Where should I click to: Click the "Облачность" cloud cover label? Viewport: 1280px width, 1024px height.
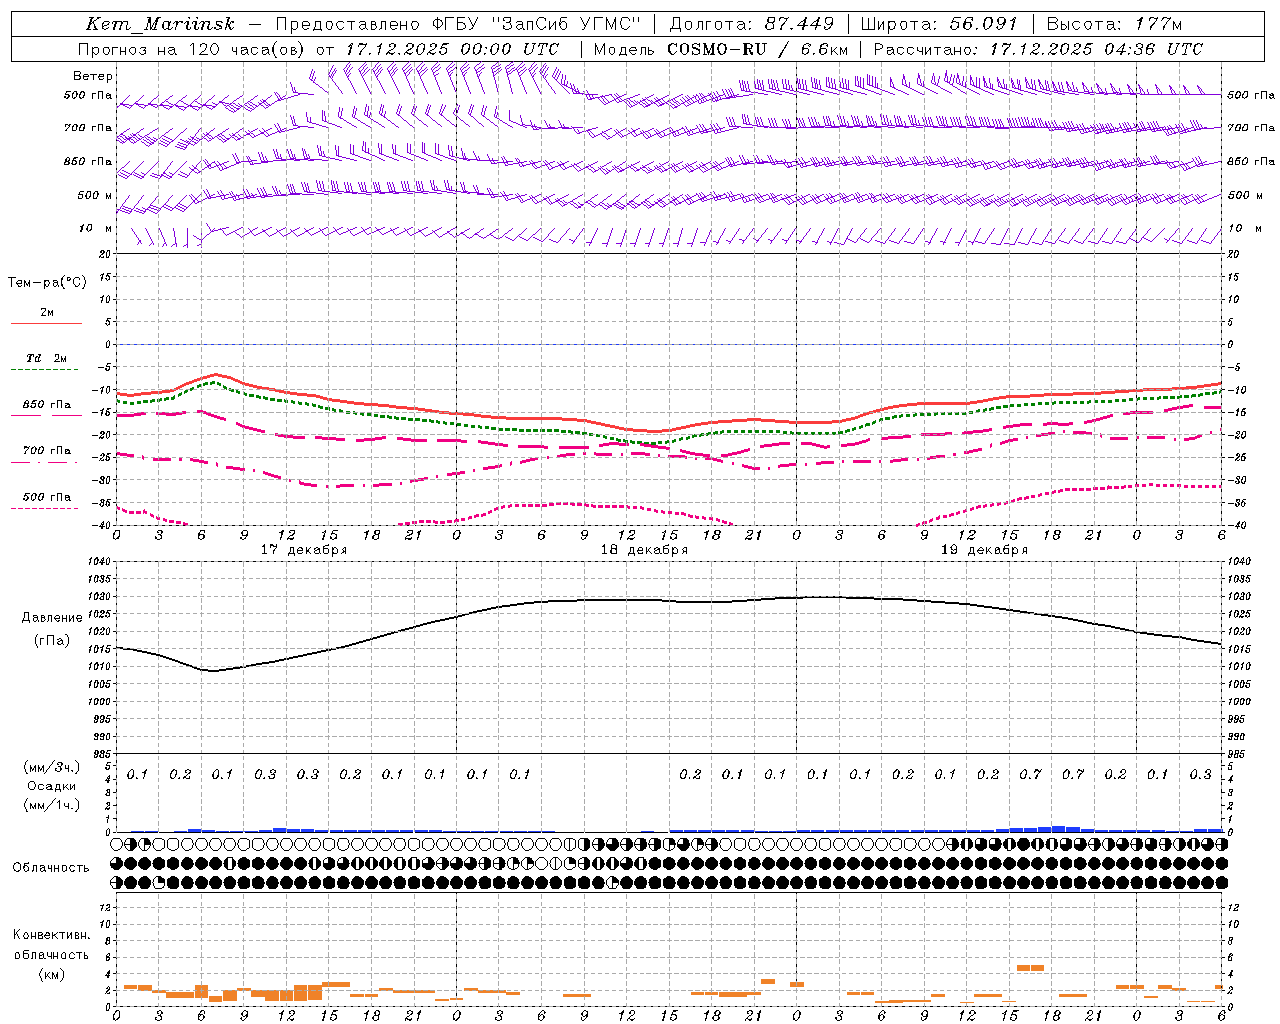[x=51, y=868]
